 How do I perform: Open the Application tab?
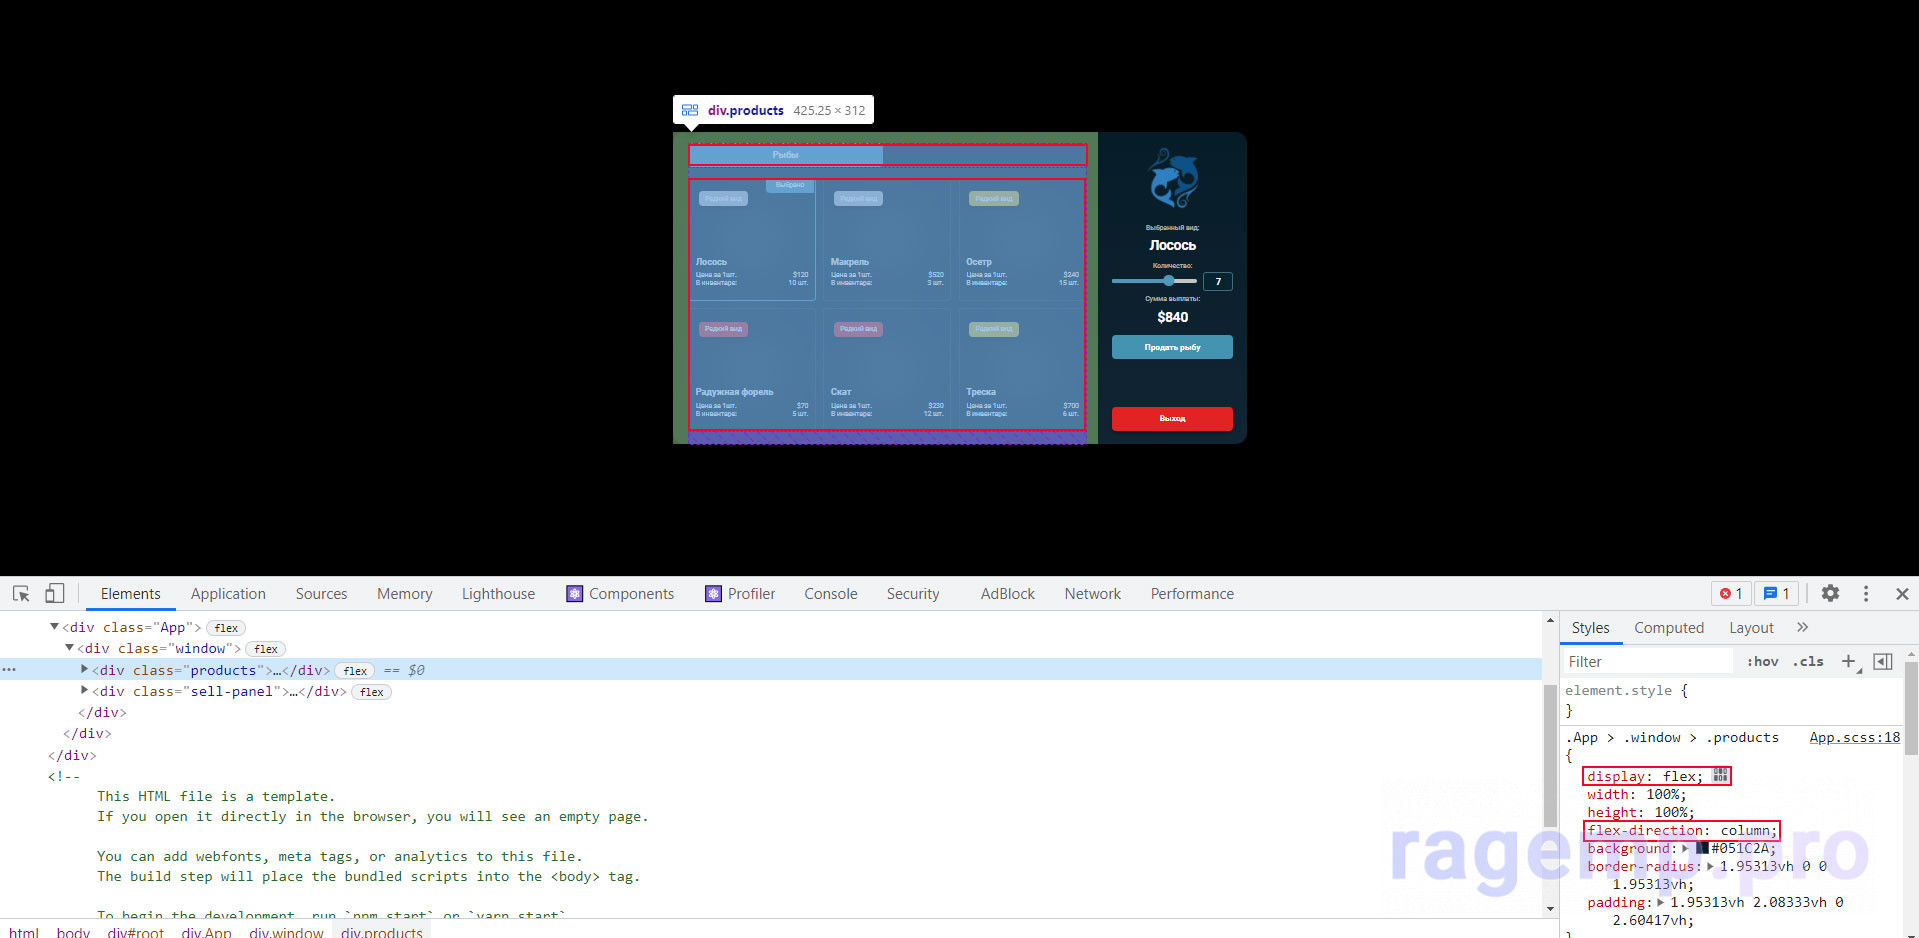pyautogui.click(x=228, y=593)
